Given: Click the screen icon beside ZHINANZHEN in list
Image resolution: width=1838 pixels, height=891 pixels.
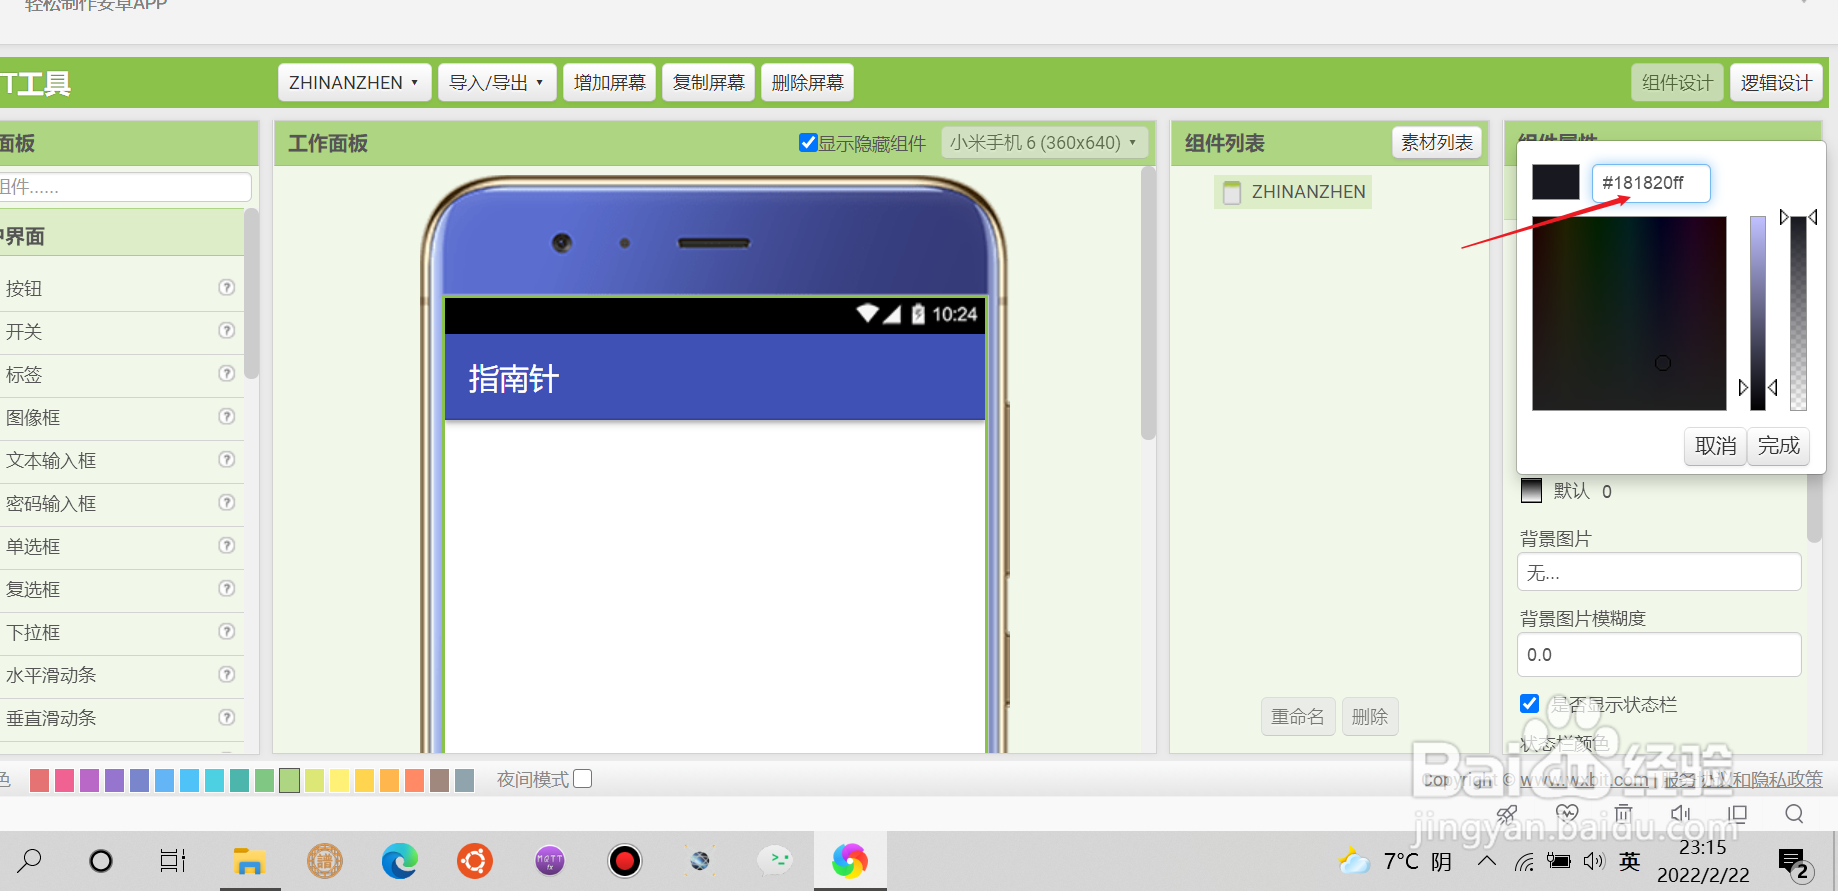Looking at the screenshot, I should click(x=1232, y=192).
